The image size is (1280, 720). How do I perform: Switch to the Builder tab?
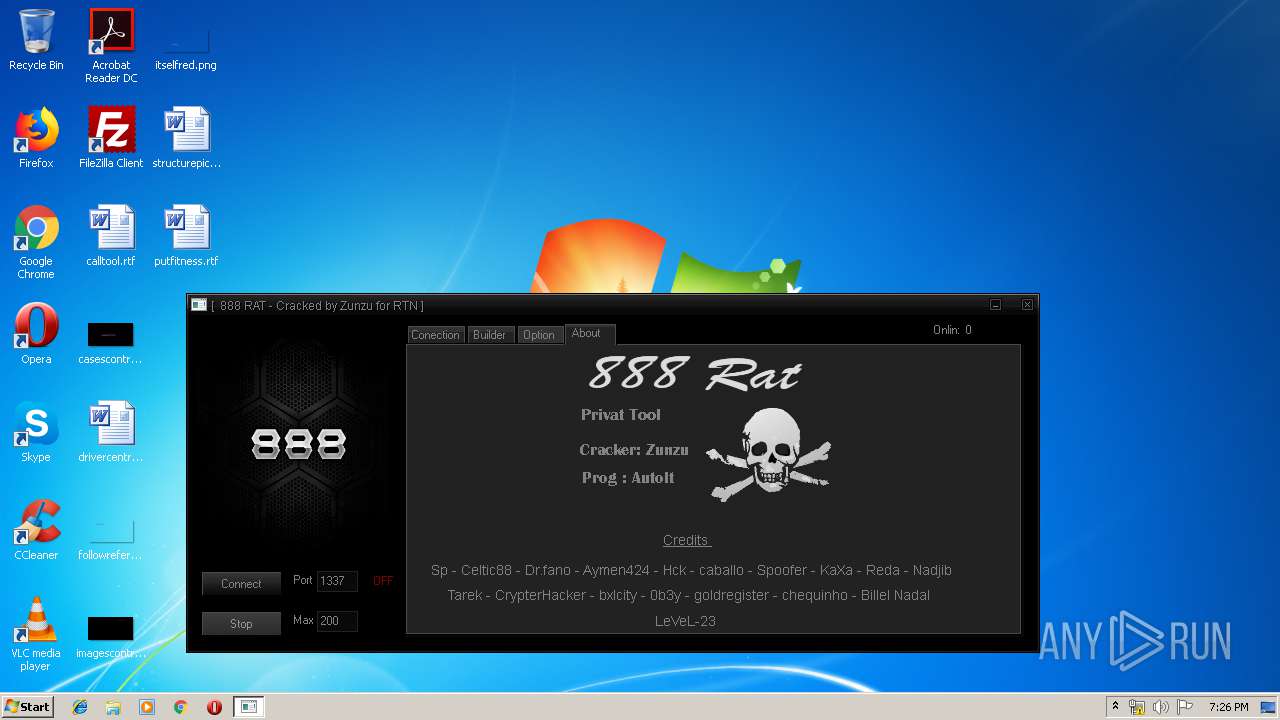point(489,335)
